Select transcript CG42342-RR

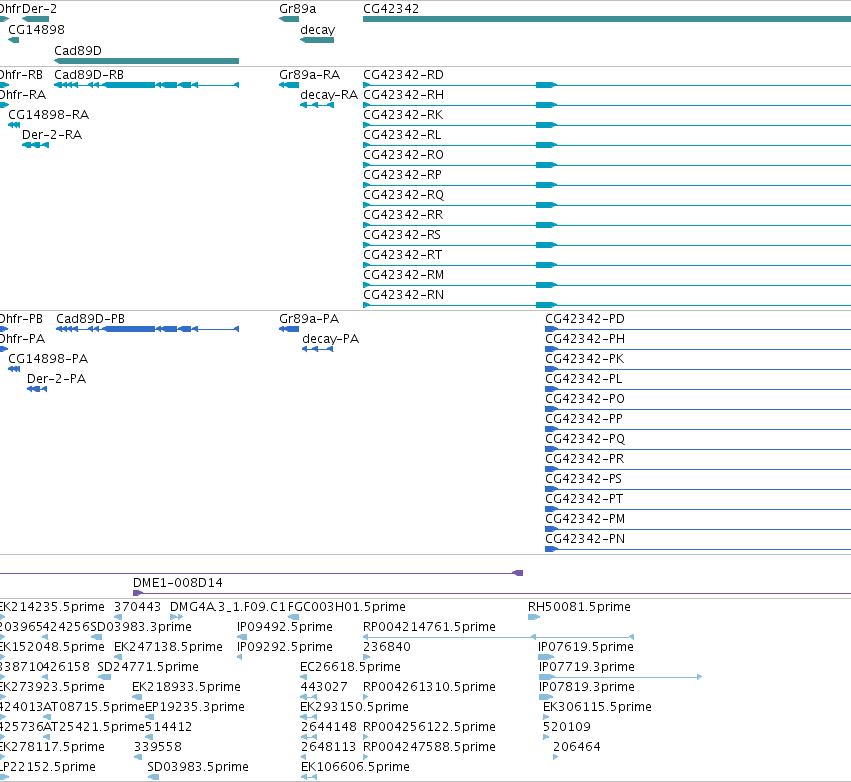[403, 215]
